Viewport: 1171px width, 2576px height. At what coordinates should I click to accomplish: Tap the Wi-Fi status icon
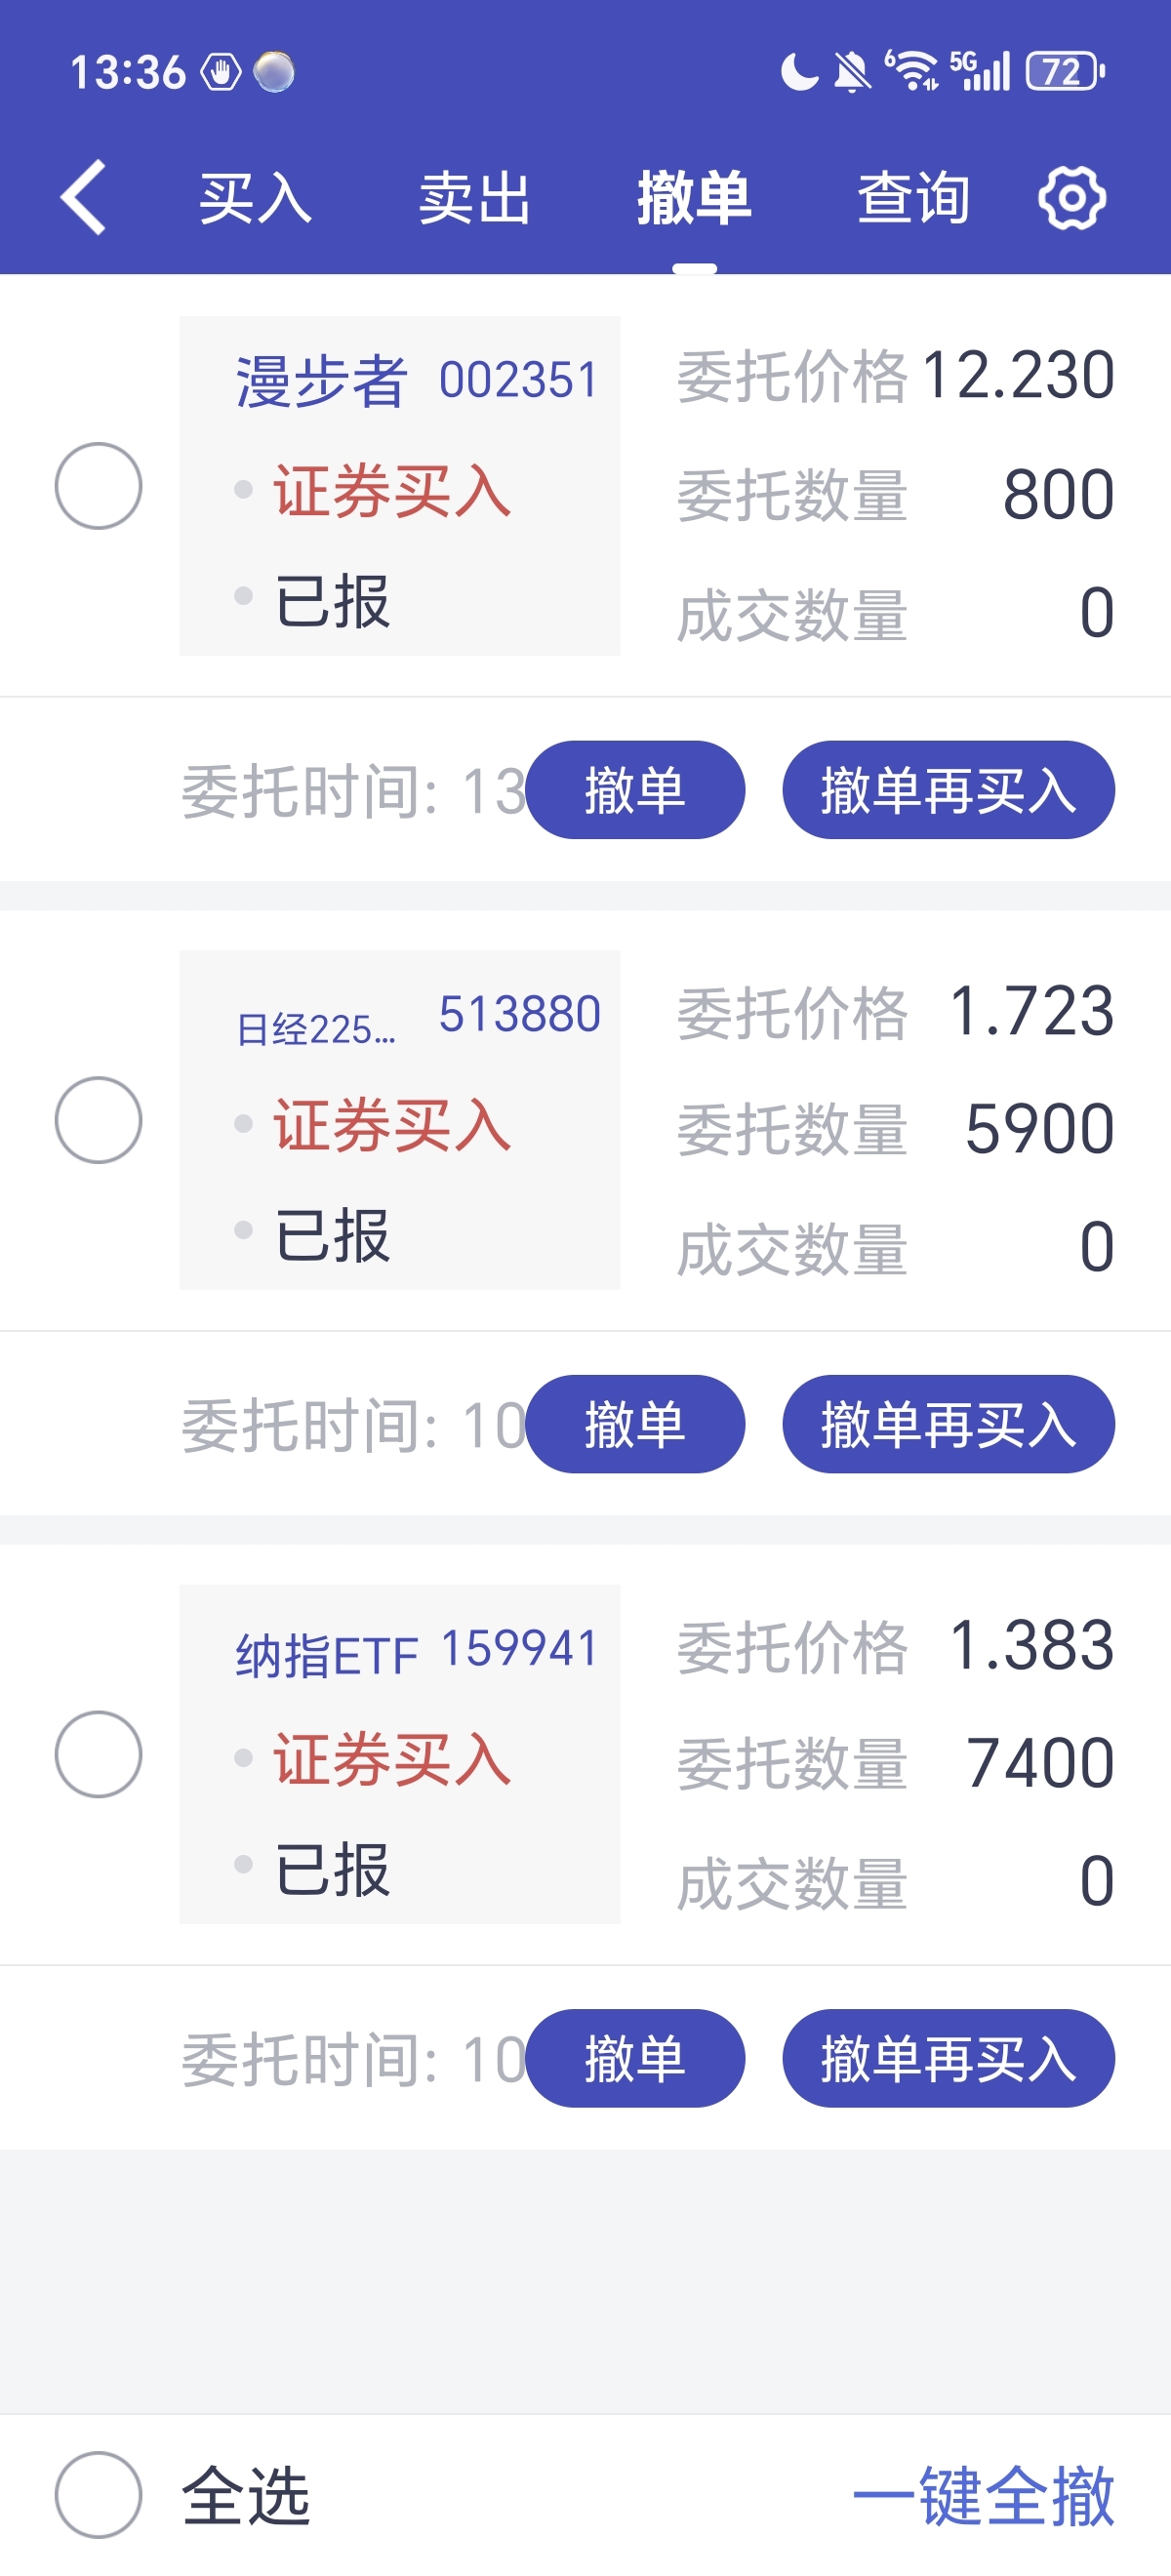click(x=912, y=71)
